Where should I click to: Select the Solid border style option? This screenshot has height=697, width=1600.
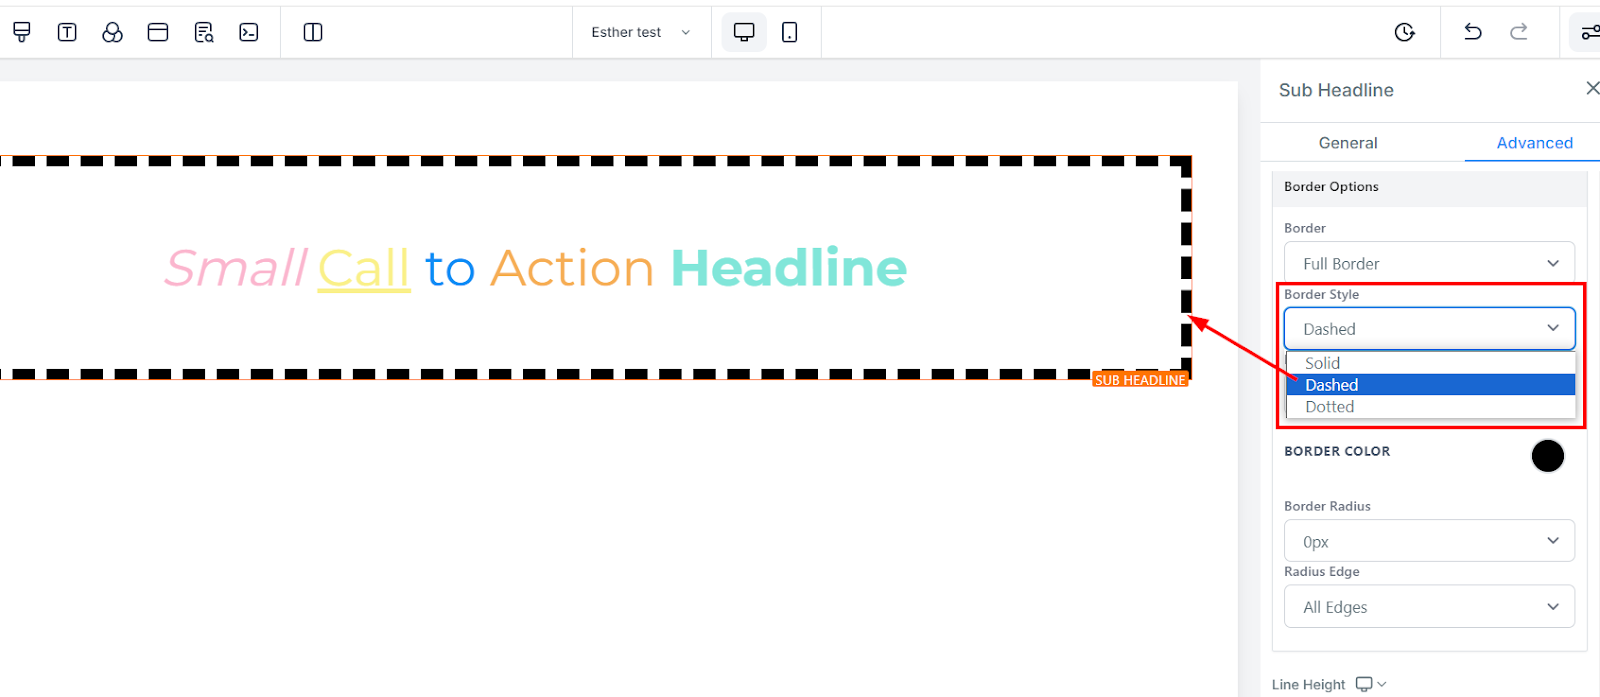pos(1322,363)
